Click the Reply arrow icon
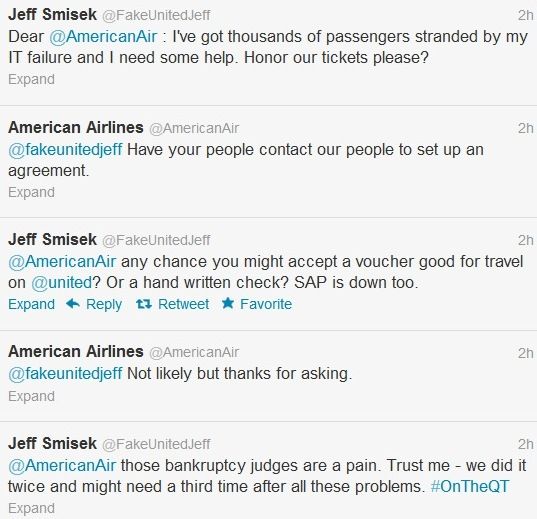 73,304
